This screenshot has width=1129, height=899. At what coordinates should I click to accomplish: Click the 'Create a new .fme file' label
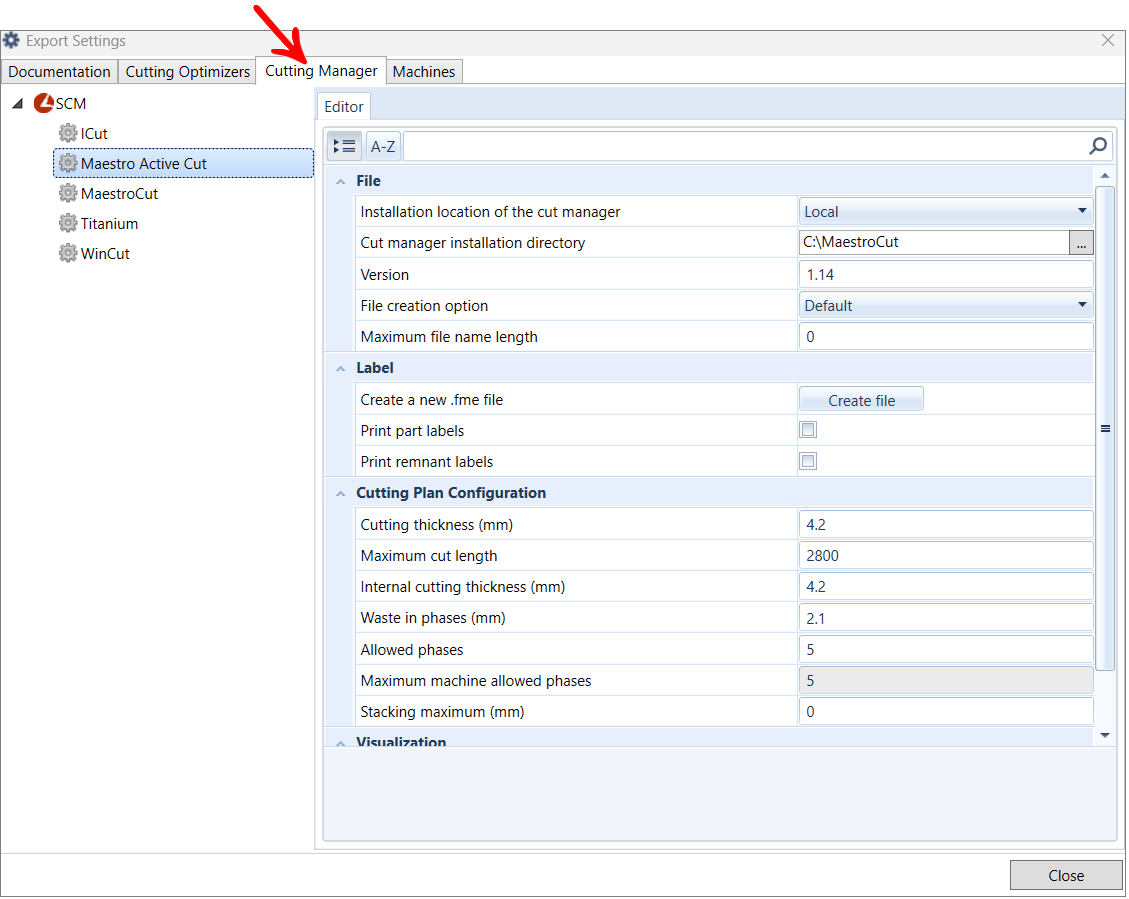[x=431, y=399]
